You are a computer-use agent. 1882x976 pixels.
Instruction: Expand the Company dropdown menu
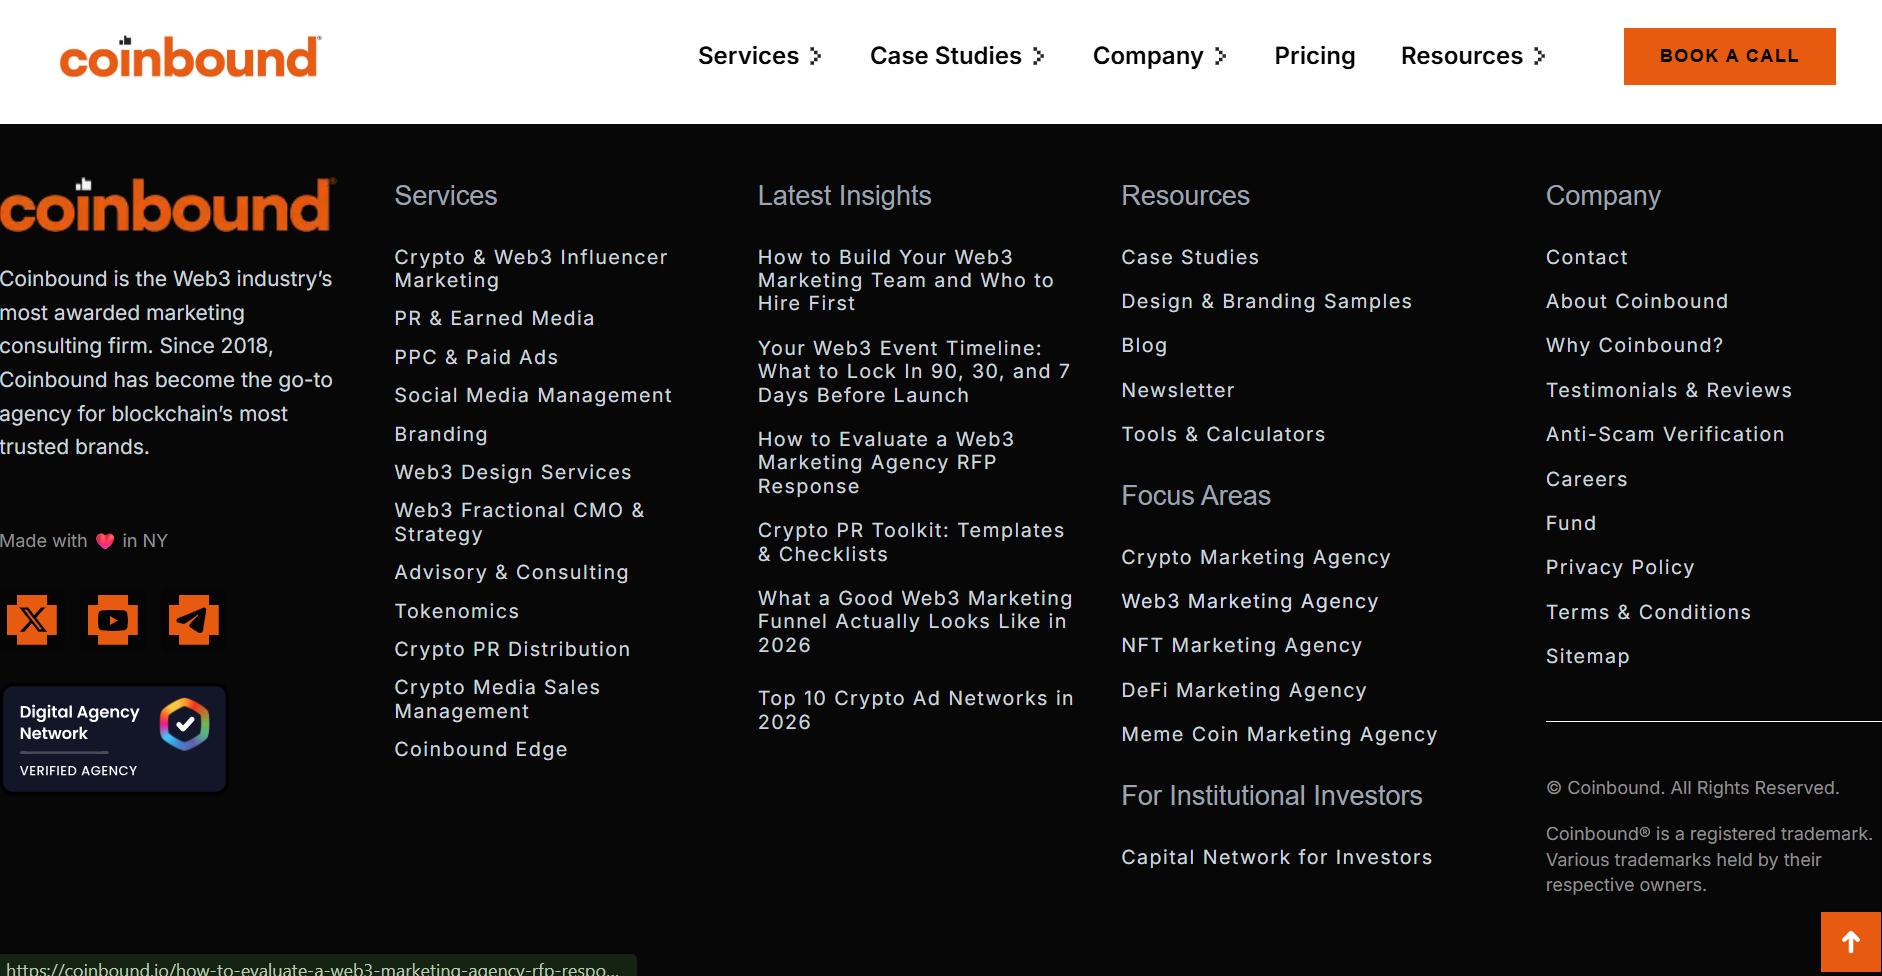(1159, 56)
